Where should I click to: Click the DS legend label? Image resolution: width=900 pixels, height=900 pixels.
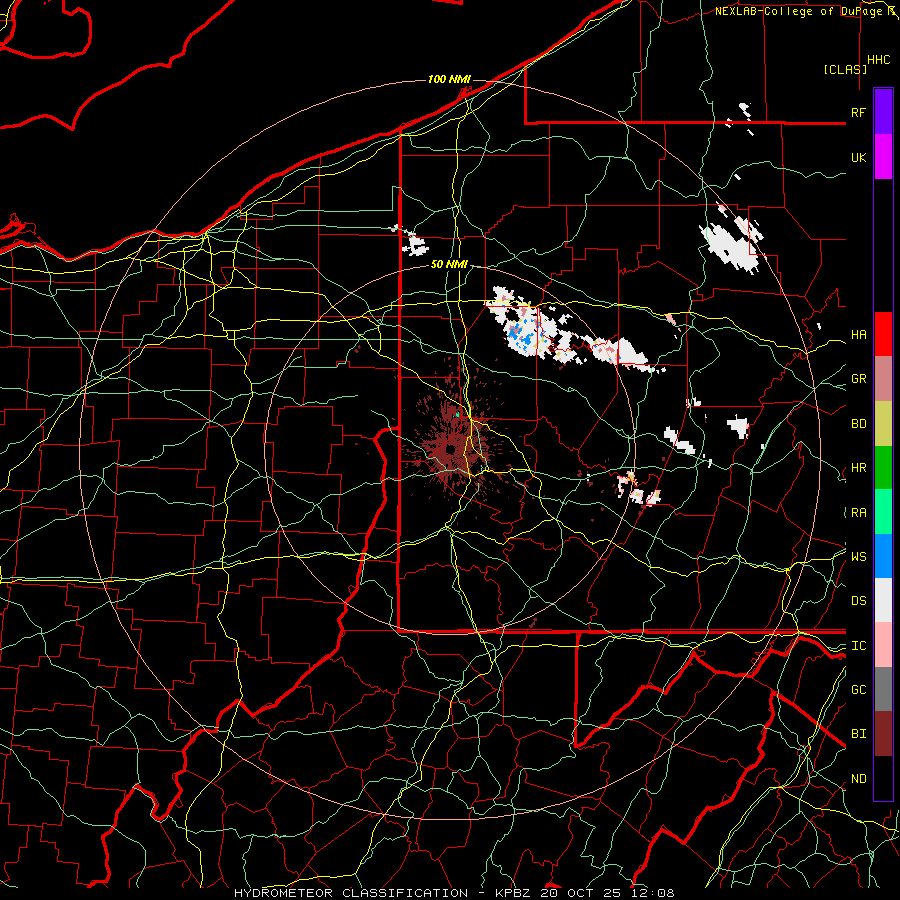pos(858,601)
